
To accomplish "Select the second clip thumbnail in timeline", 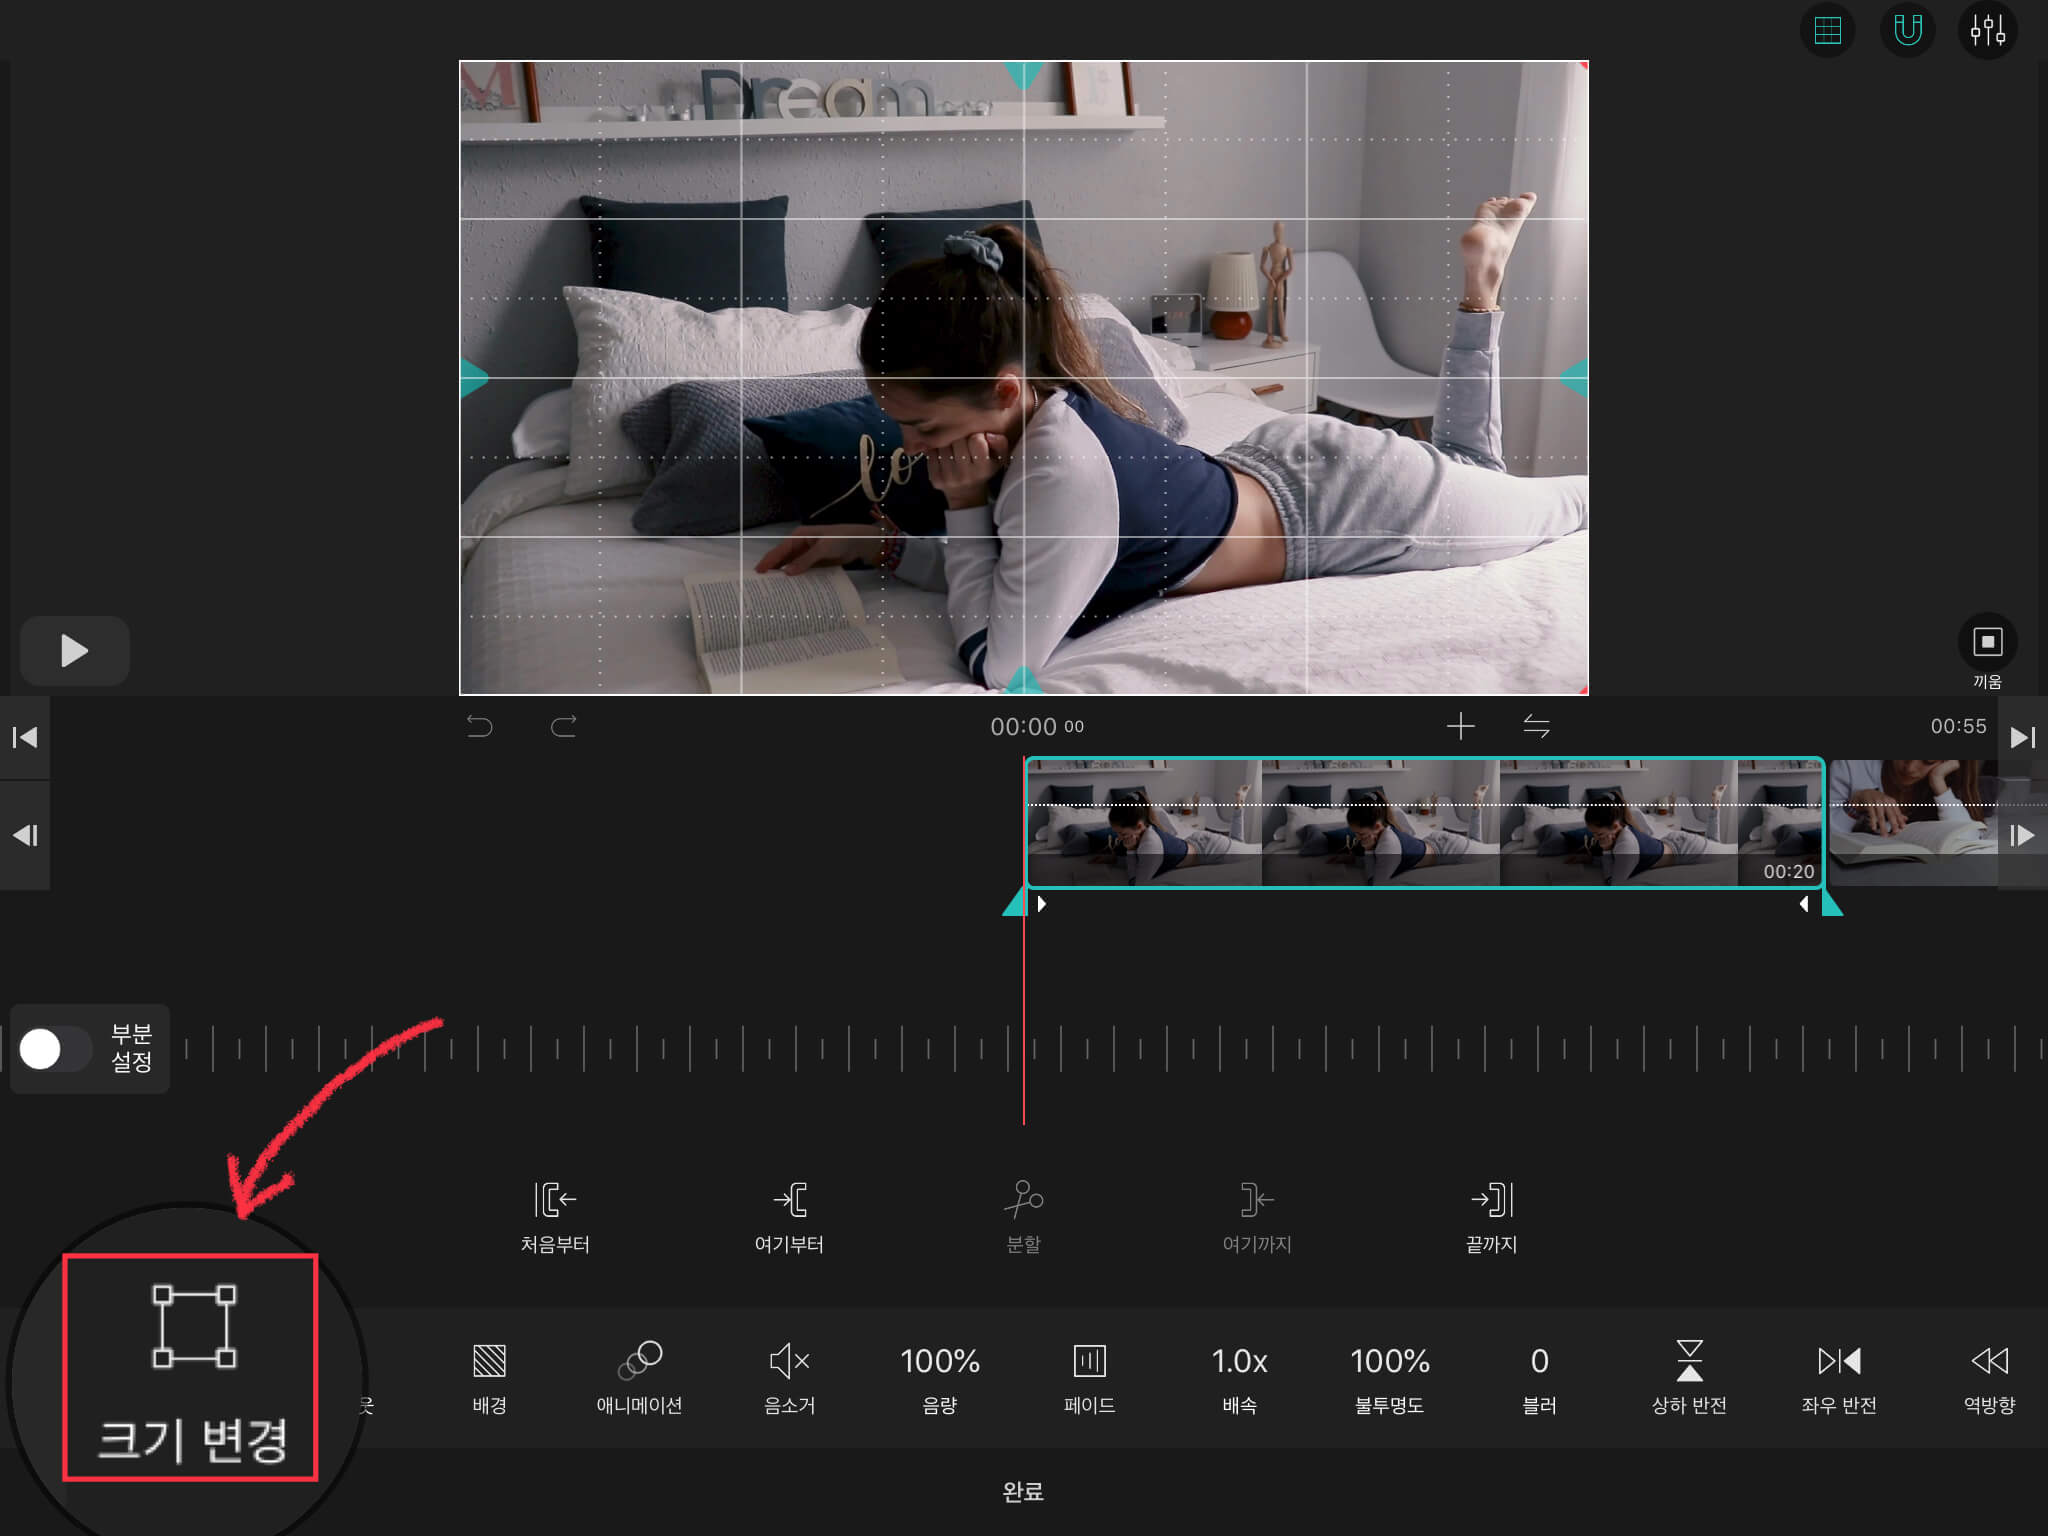I will [1910, 822].
